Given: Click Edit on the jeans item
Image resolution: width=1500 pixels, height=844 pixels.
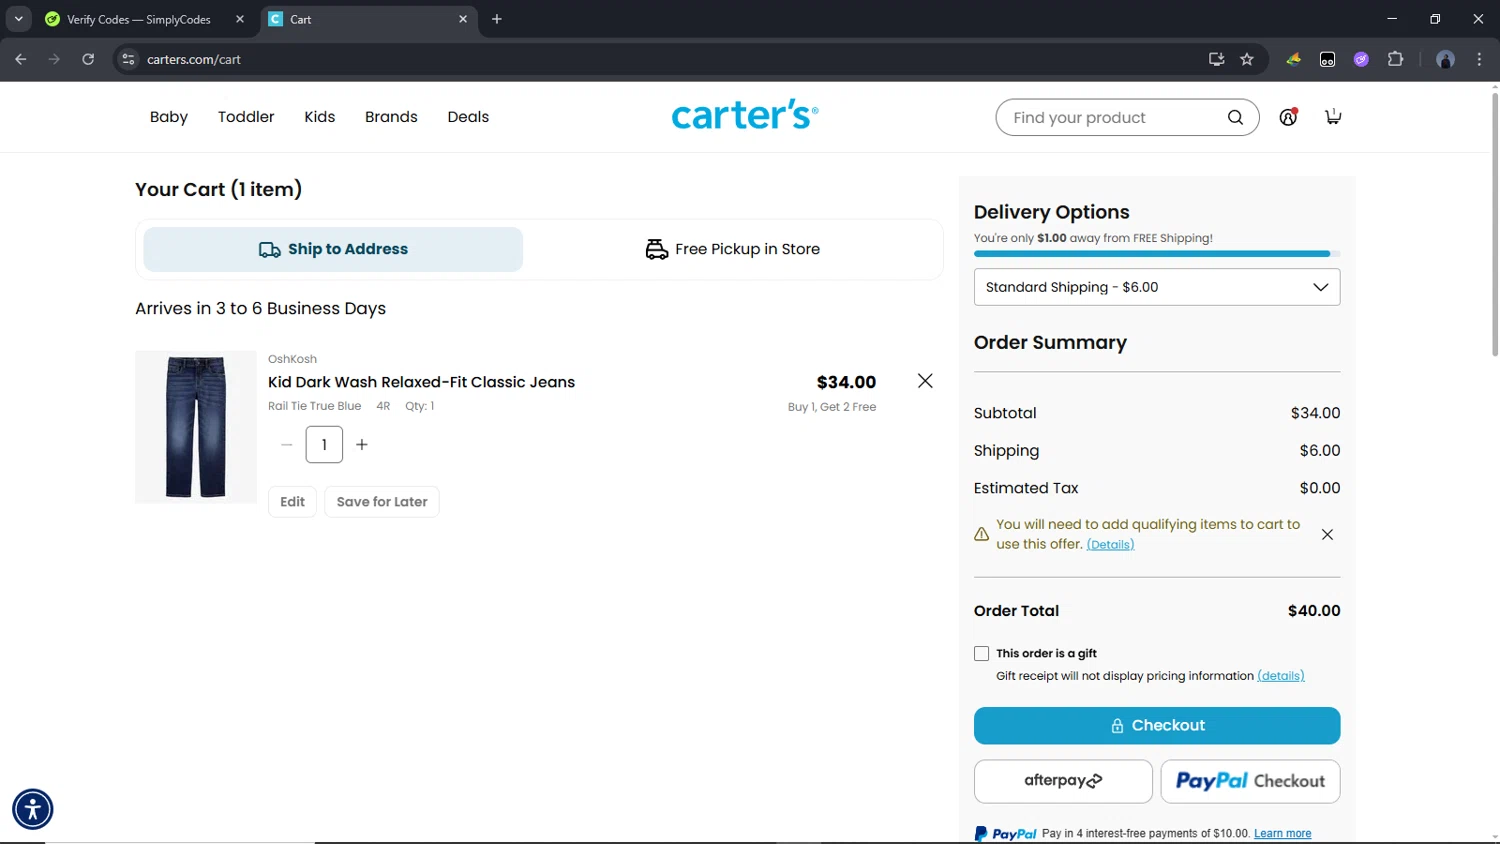Looking at the screenshot, I should point(292,502).
